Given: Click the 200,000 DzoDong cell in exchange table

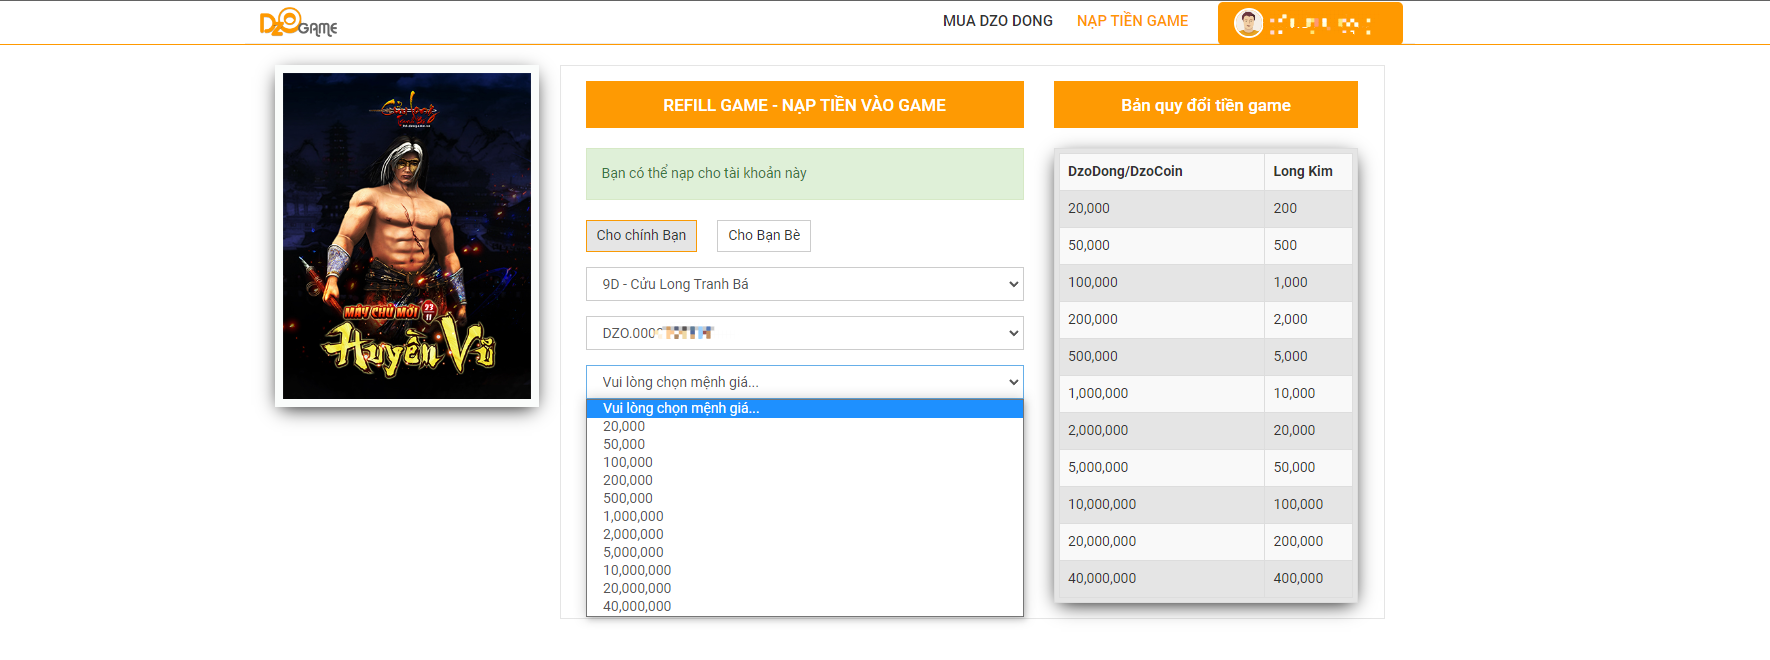Looking at the screenshot, I should (1162, 319).
